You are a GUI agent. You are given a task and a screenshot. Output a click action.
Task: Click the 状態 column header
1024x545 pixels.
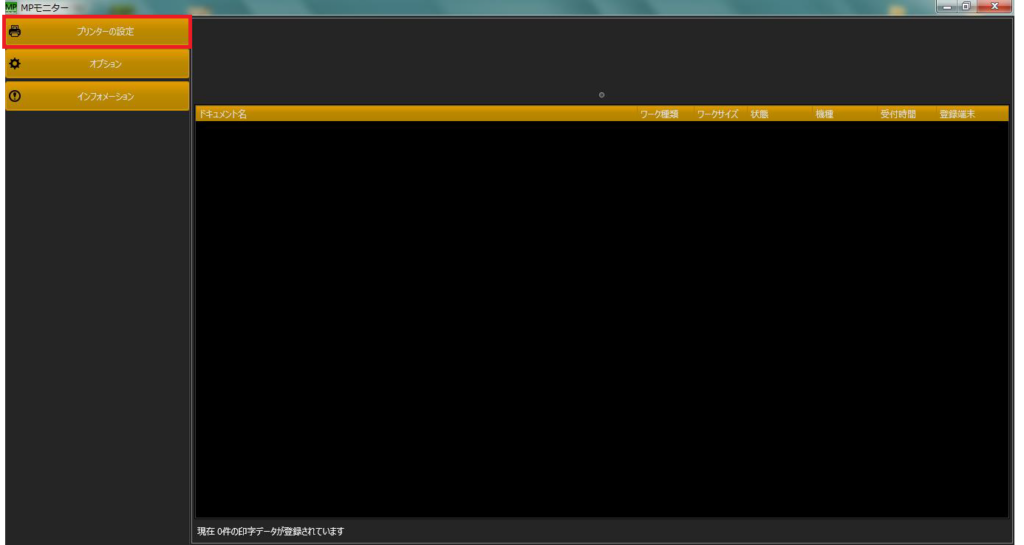click(x=759, y=114)
